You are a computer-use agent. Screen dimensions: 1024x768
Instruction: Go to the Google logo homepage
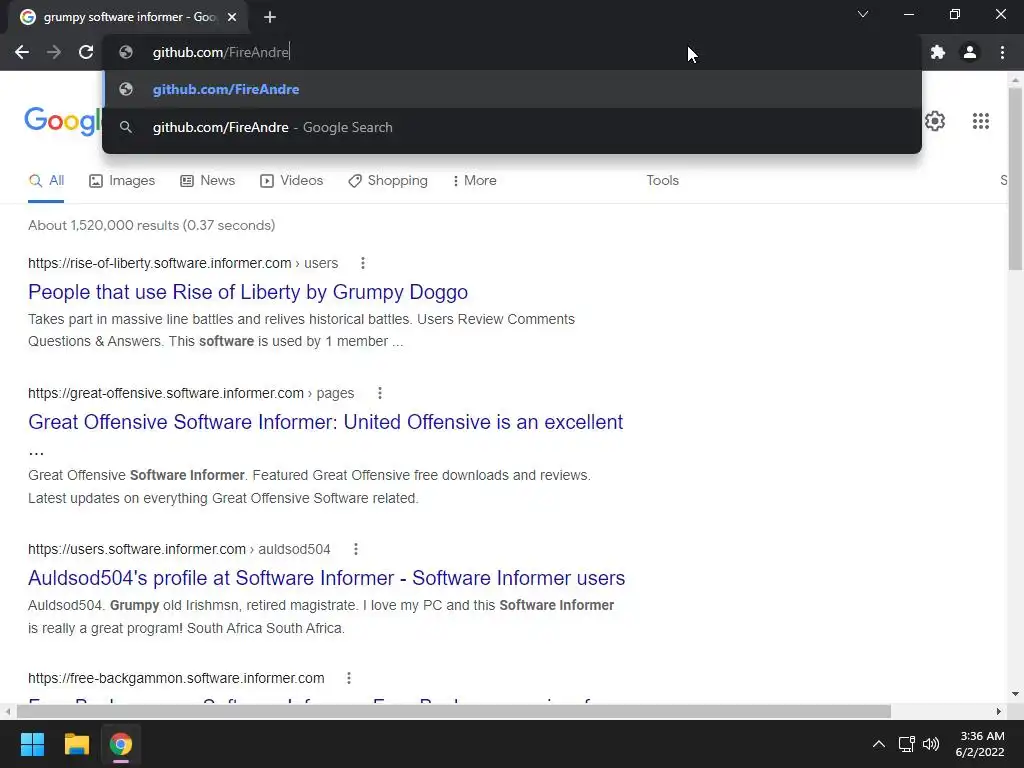tap(63, 121)
